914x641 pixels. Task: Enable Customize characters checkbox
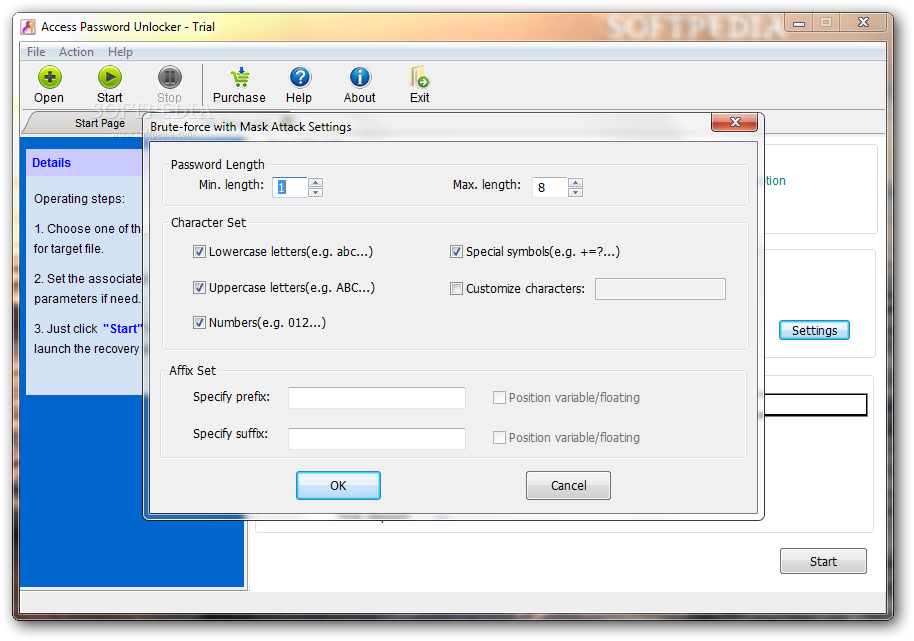(456, 288)
